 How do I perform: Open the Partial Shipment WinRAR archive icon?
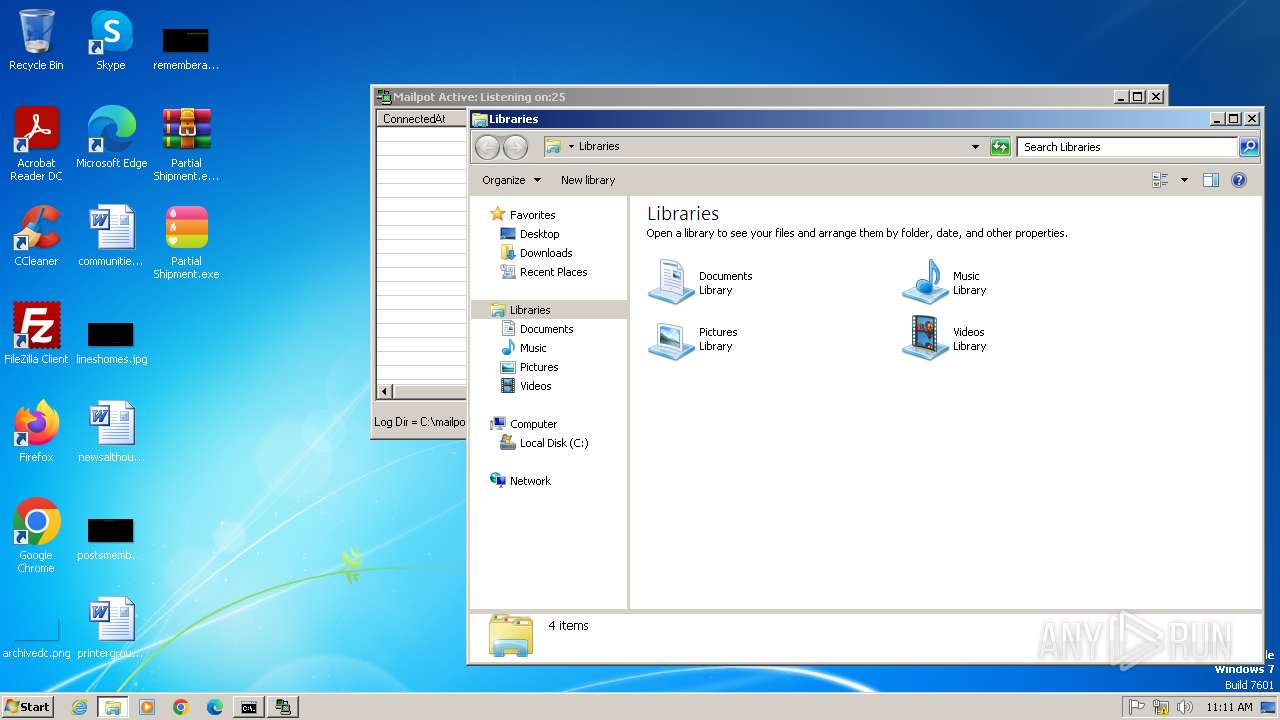[186, 144]
